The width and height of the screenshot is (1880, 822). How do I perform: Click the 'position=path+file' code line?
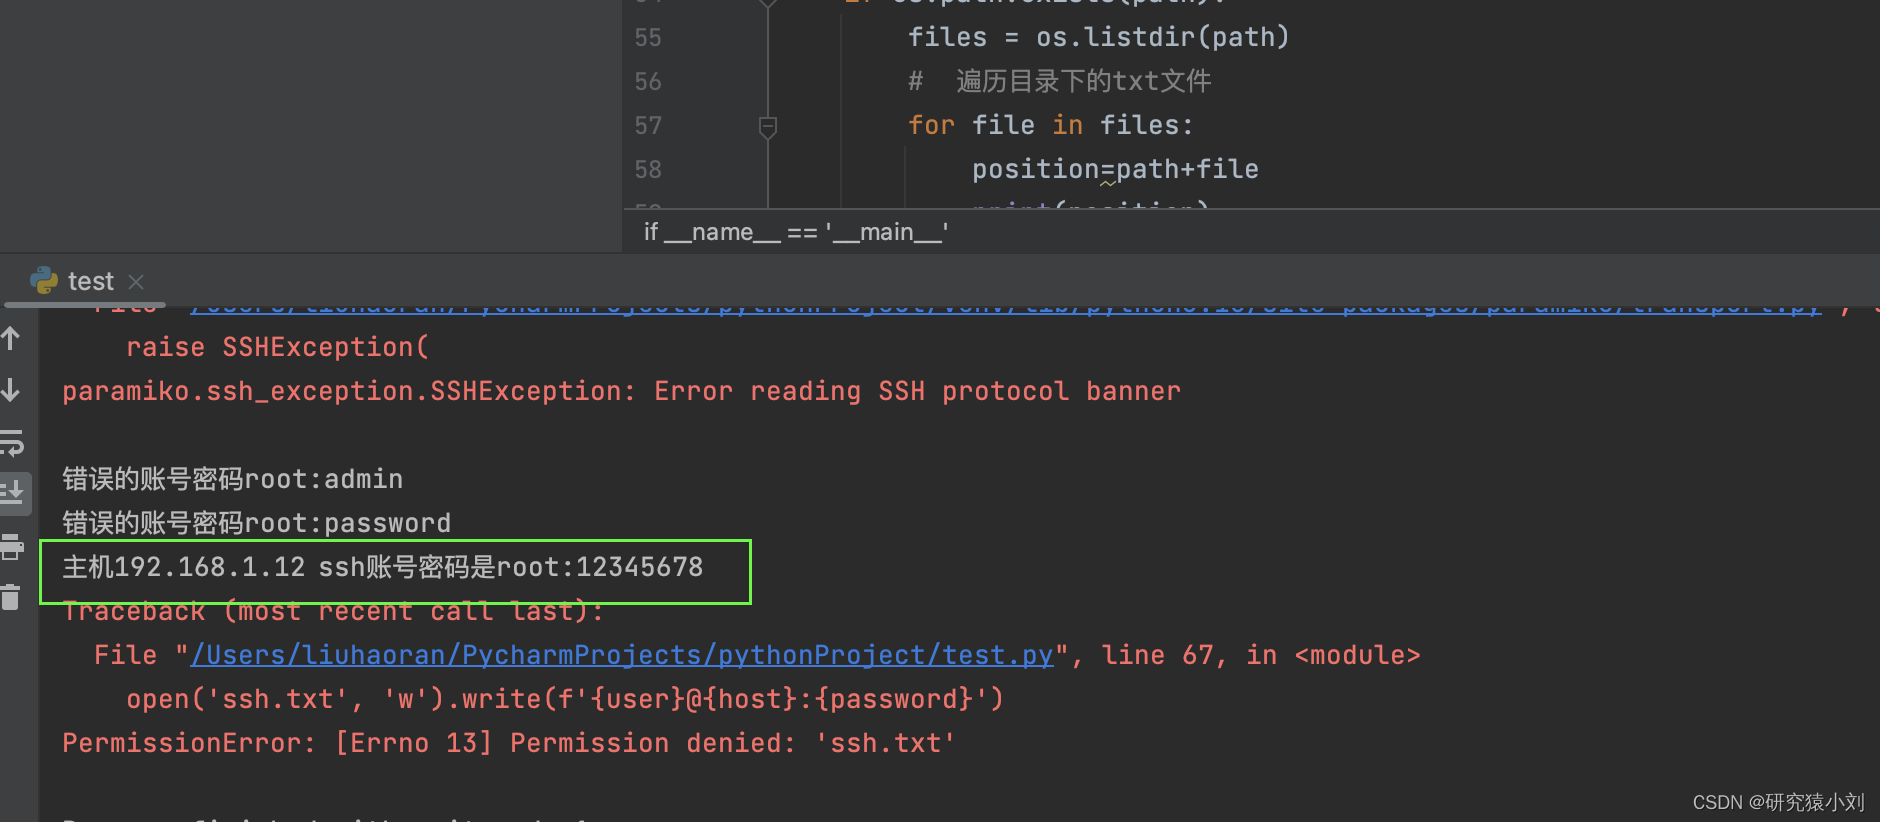(x=1115, y=170)
